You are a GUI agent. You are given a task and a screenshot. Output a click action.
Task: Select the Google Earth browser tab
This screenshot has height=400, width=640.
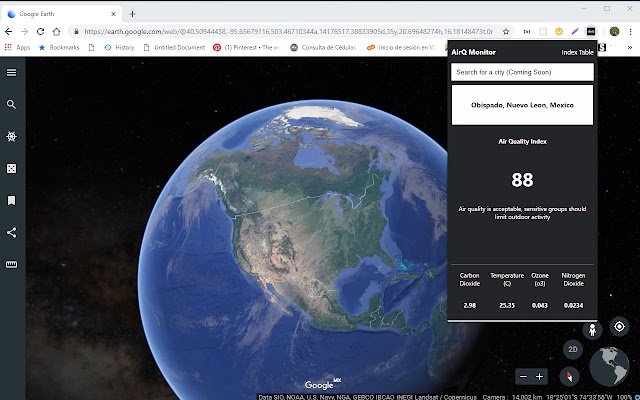(61, 14)
